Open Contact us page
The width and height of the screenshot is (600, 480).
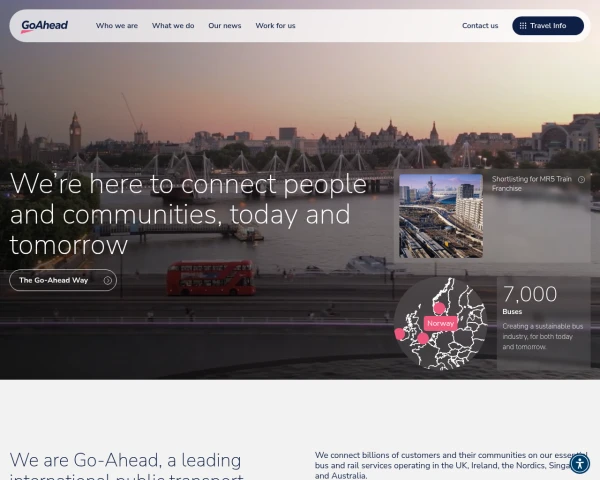click(480, 26)
